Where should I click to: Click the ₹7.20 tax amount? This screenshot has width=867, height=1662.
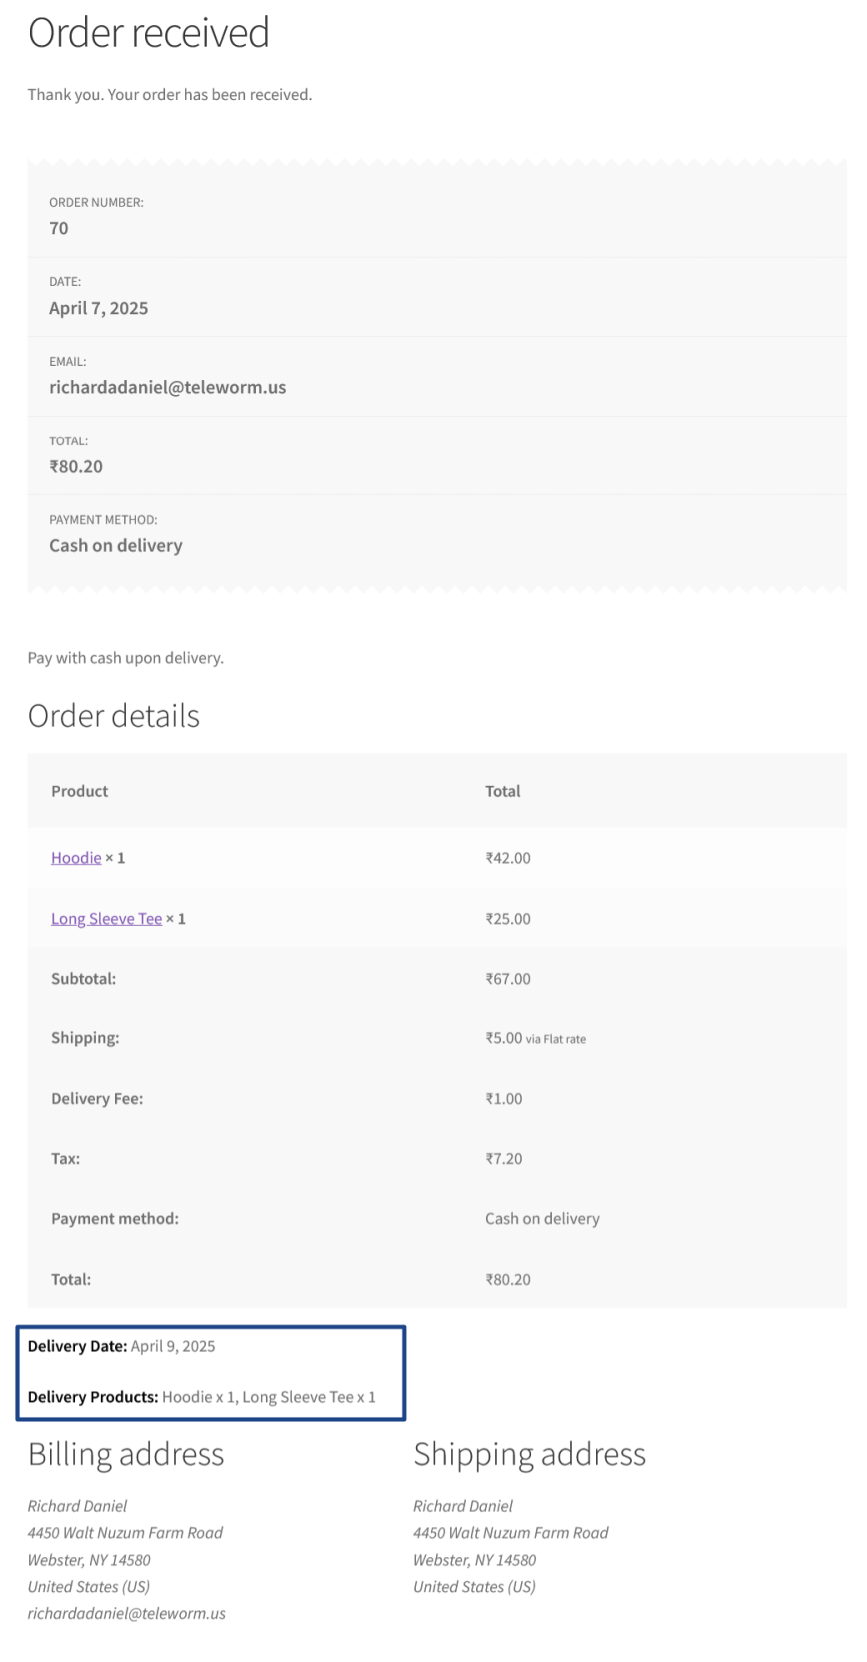(504, 1159)
